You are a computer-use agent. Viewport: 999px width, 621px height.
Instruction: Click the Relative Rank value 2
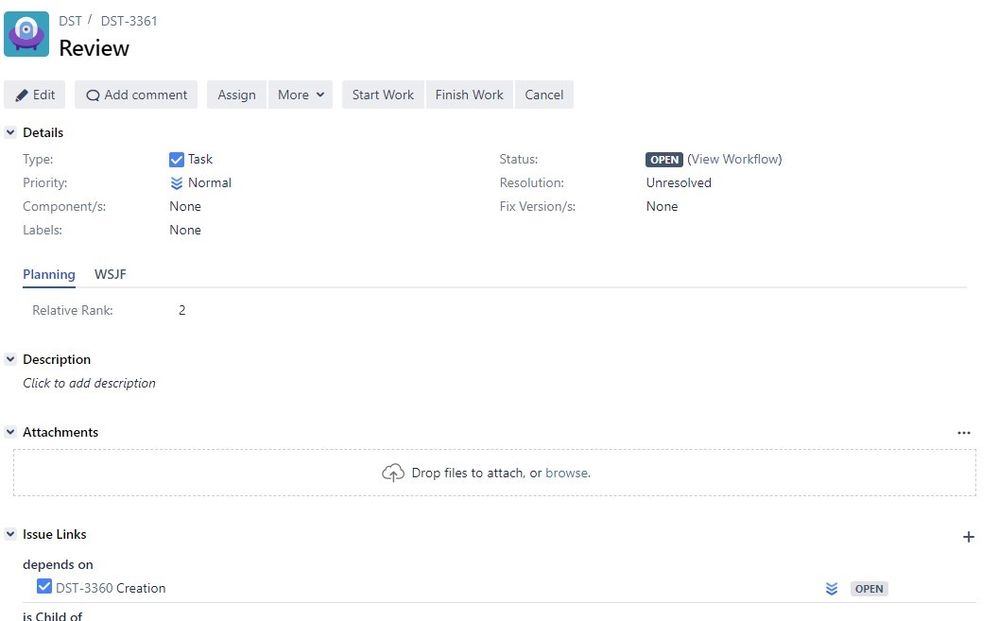(182, 310)
